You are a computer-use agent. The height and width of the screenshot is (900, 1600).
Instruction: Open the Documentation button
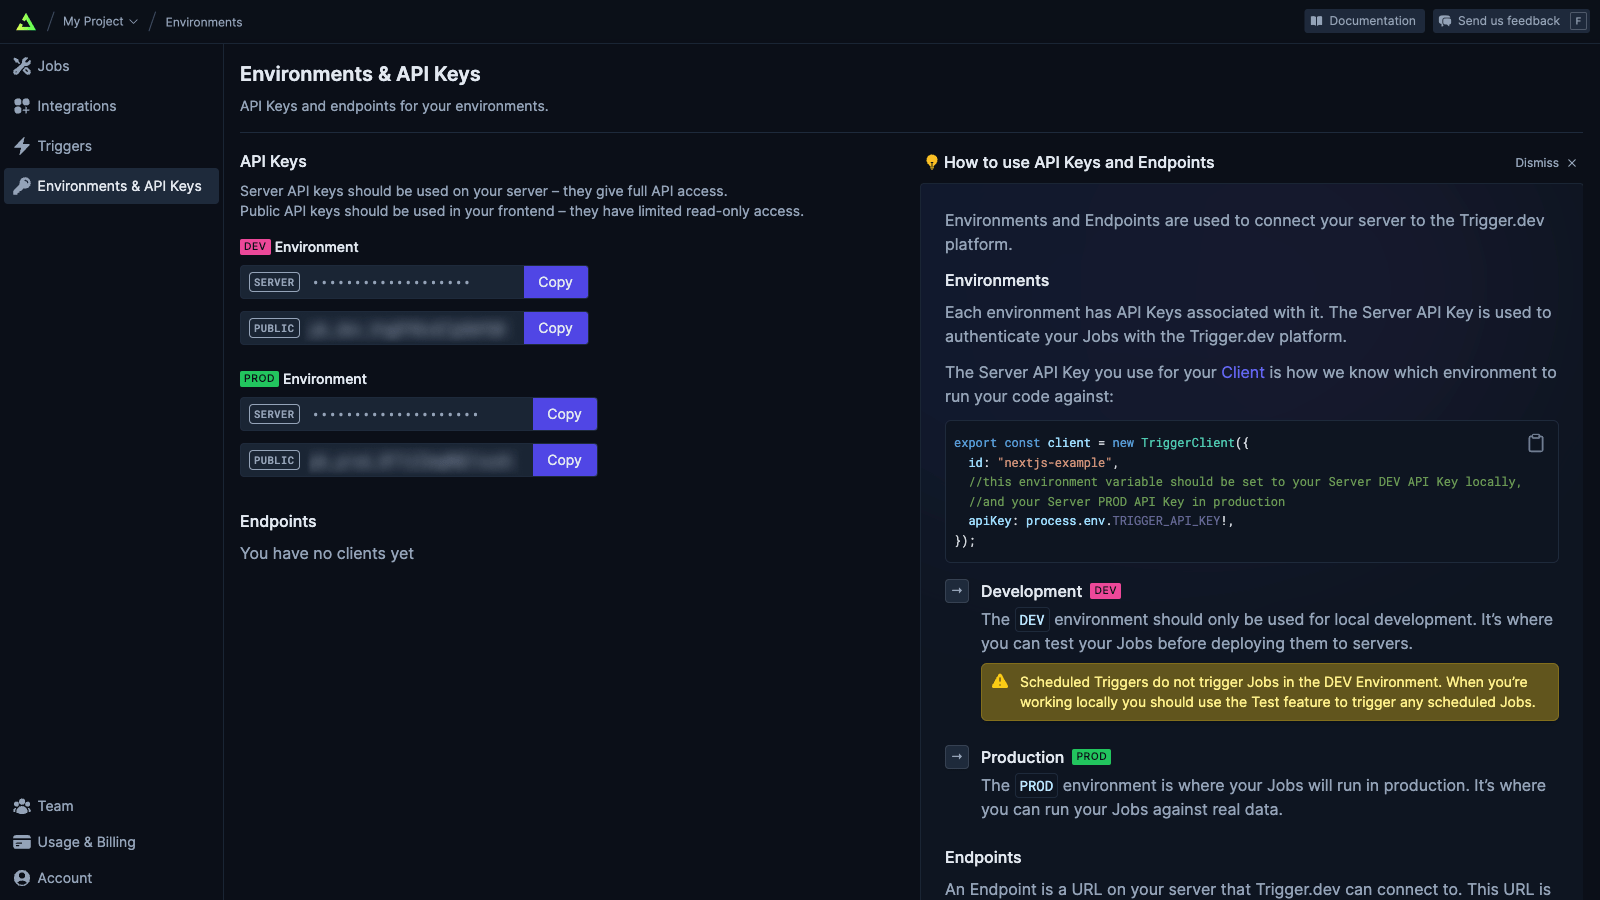click(1364, 21)
